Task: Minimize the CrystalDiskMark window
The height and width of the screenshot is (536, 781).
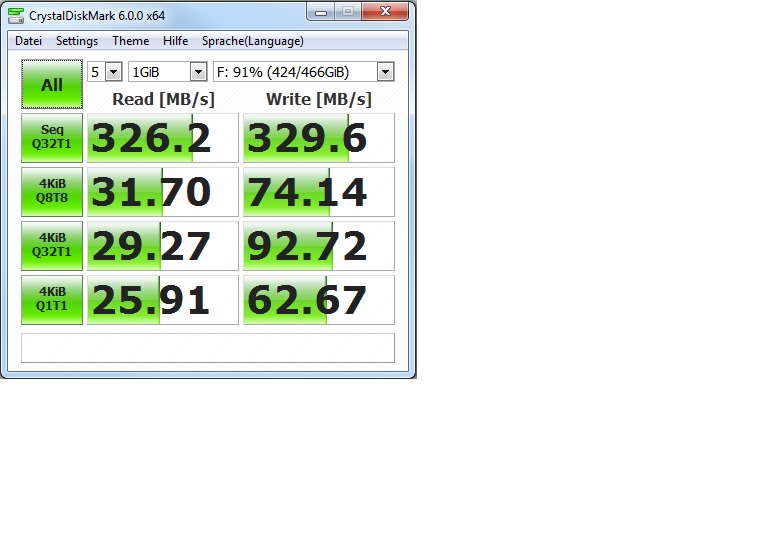Action: [321, 11]
